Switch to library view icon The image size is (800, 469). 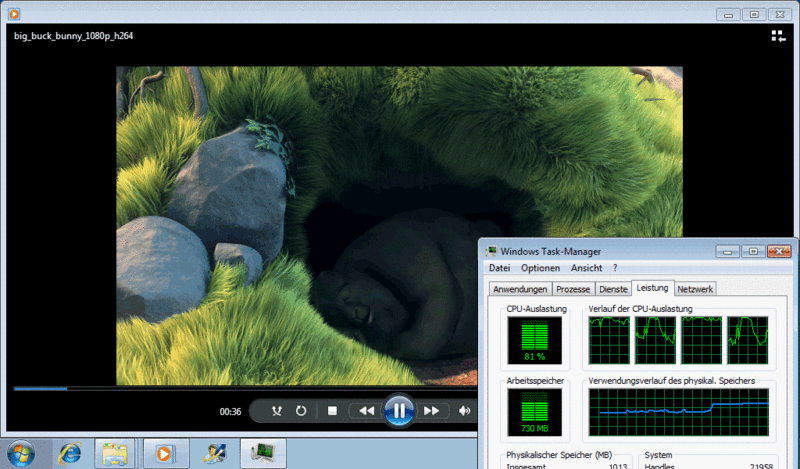(778, 37)
